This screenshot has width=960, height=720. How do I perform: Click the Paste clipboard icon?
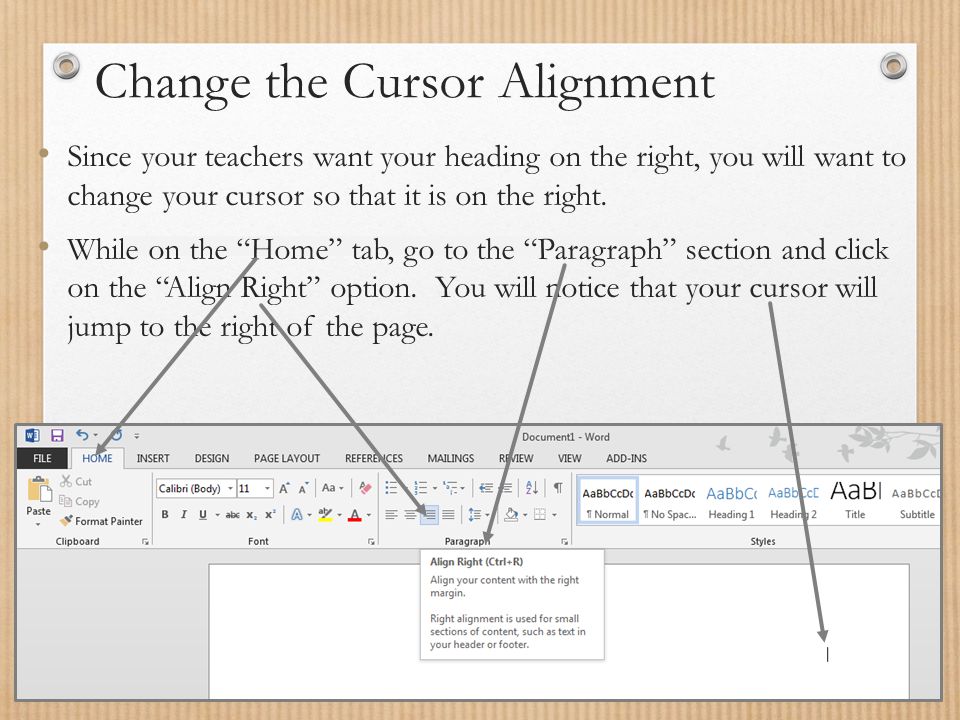[39, 490]
